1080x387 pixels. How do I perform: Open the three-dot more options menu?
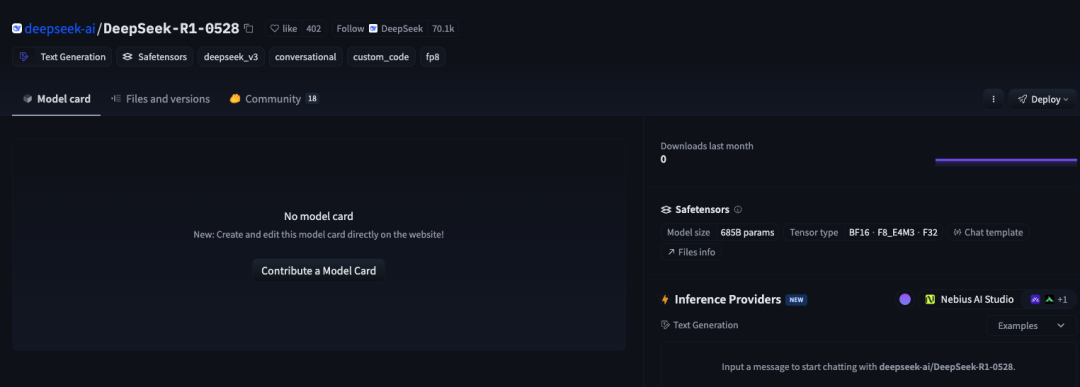point(993,99)
